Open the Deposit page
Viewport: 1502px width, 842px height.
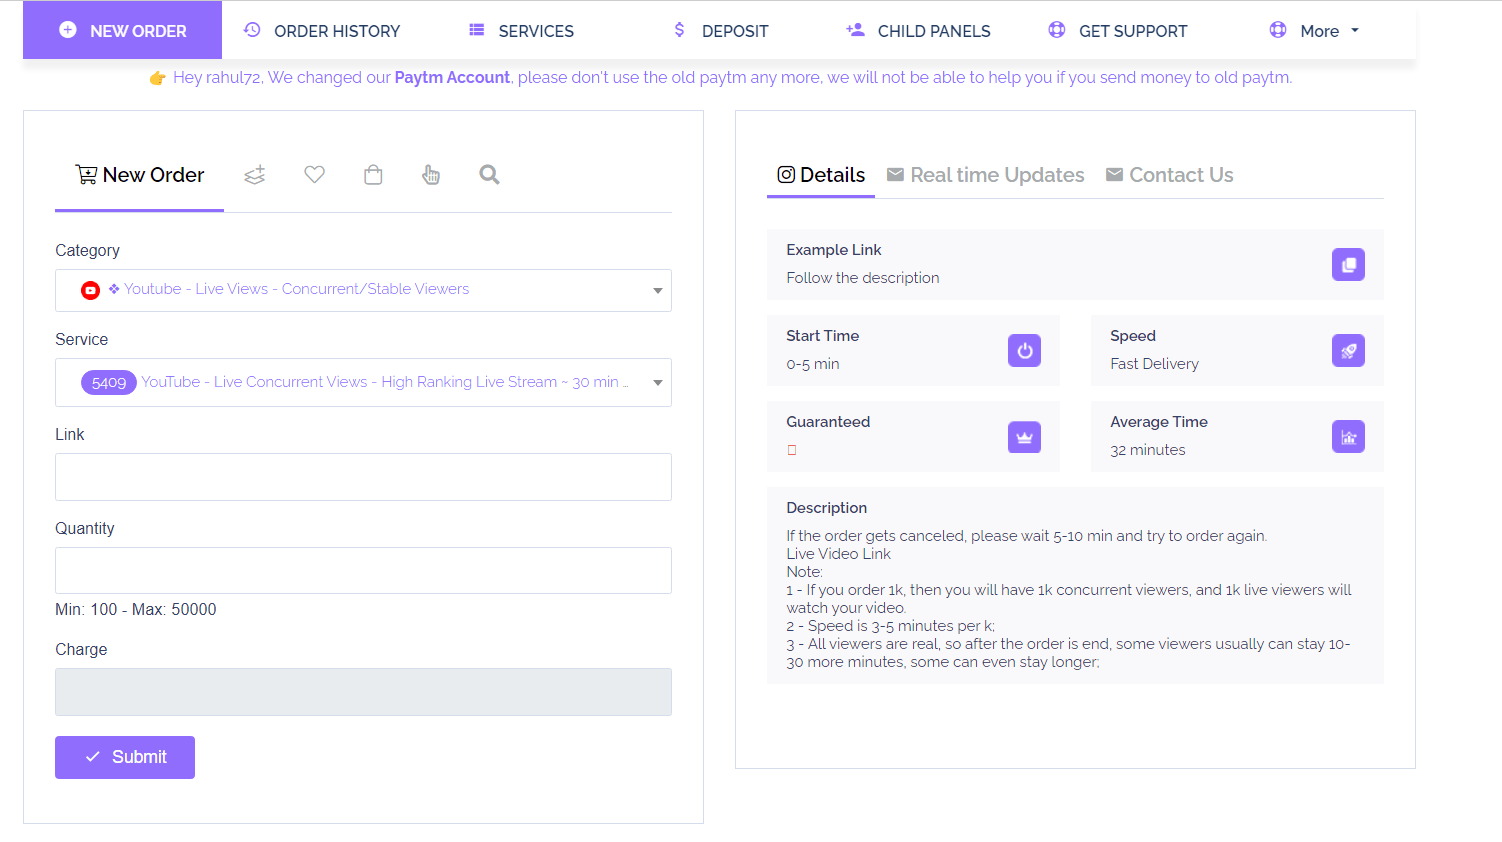[721, 31]
